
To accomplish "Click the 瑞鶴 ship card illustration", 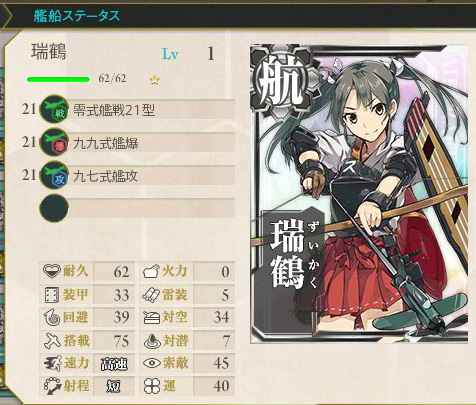I will coord(359,194).
